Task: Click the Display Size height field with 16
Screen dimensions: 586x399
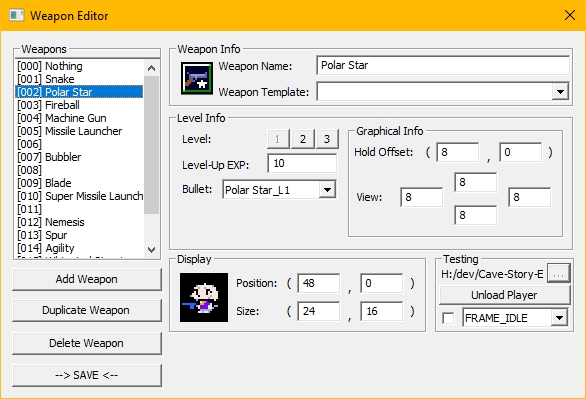Action: (382, 311)
